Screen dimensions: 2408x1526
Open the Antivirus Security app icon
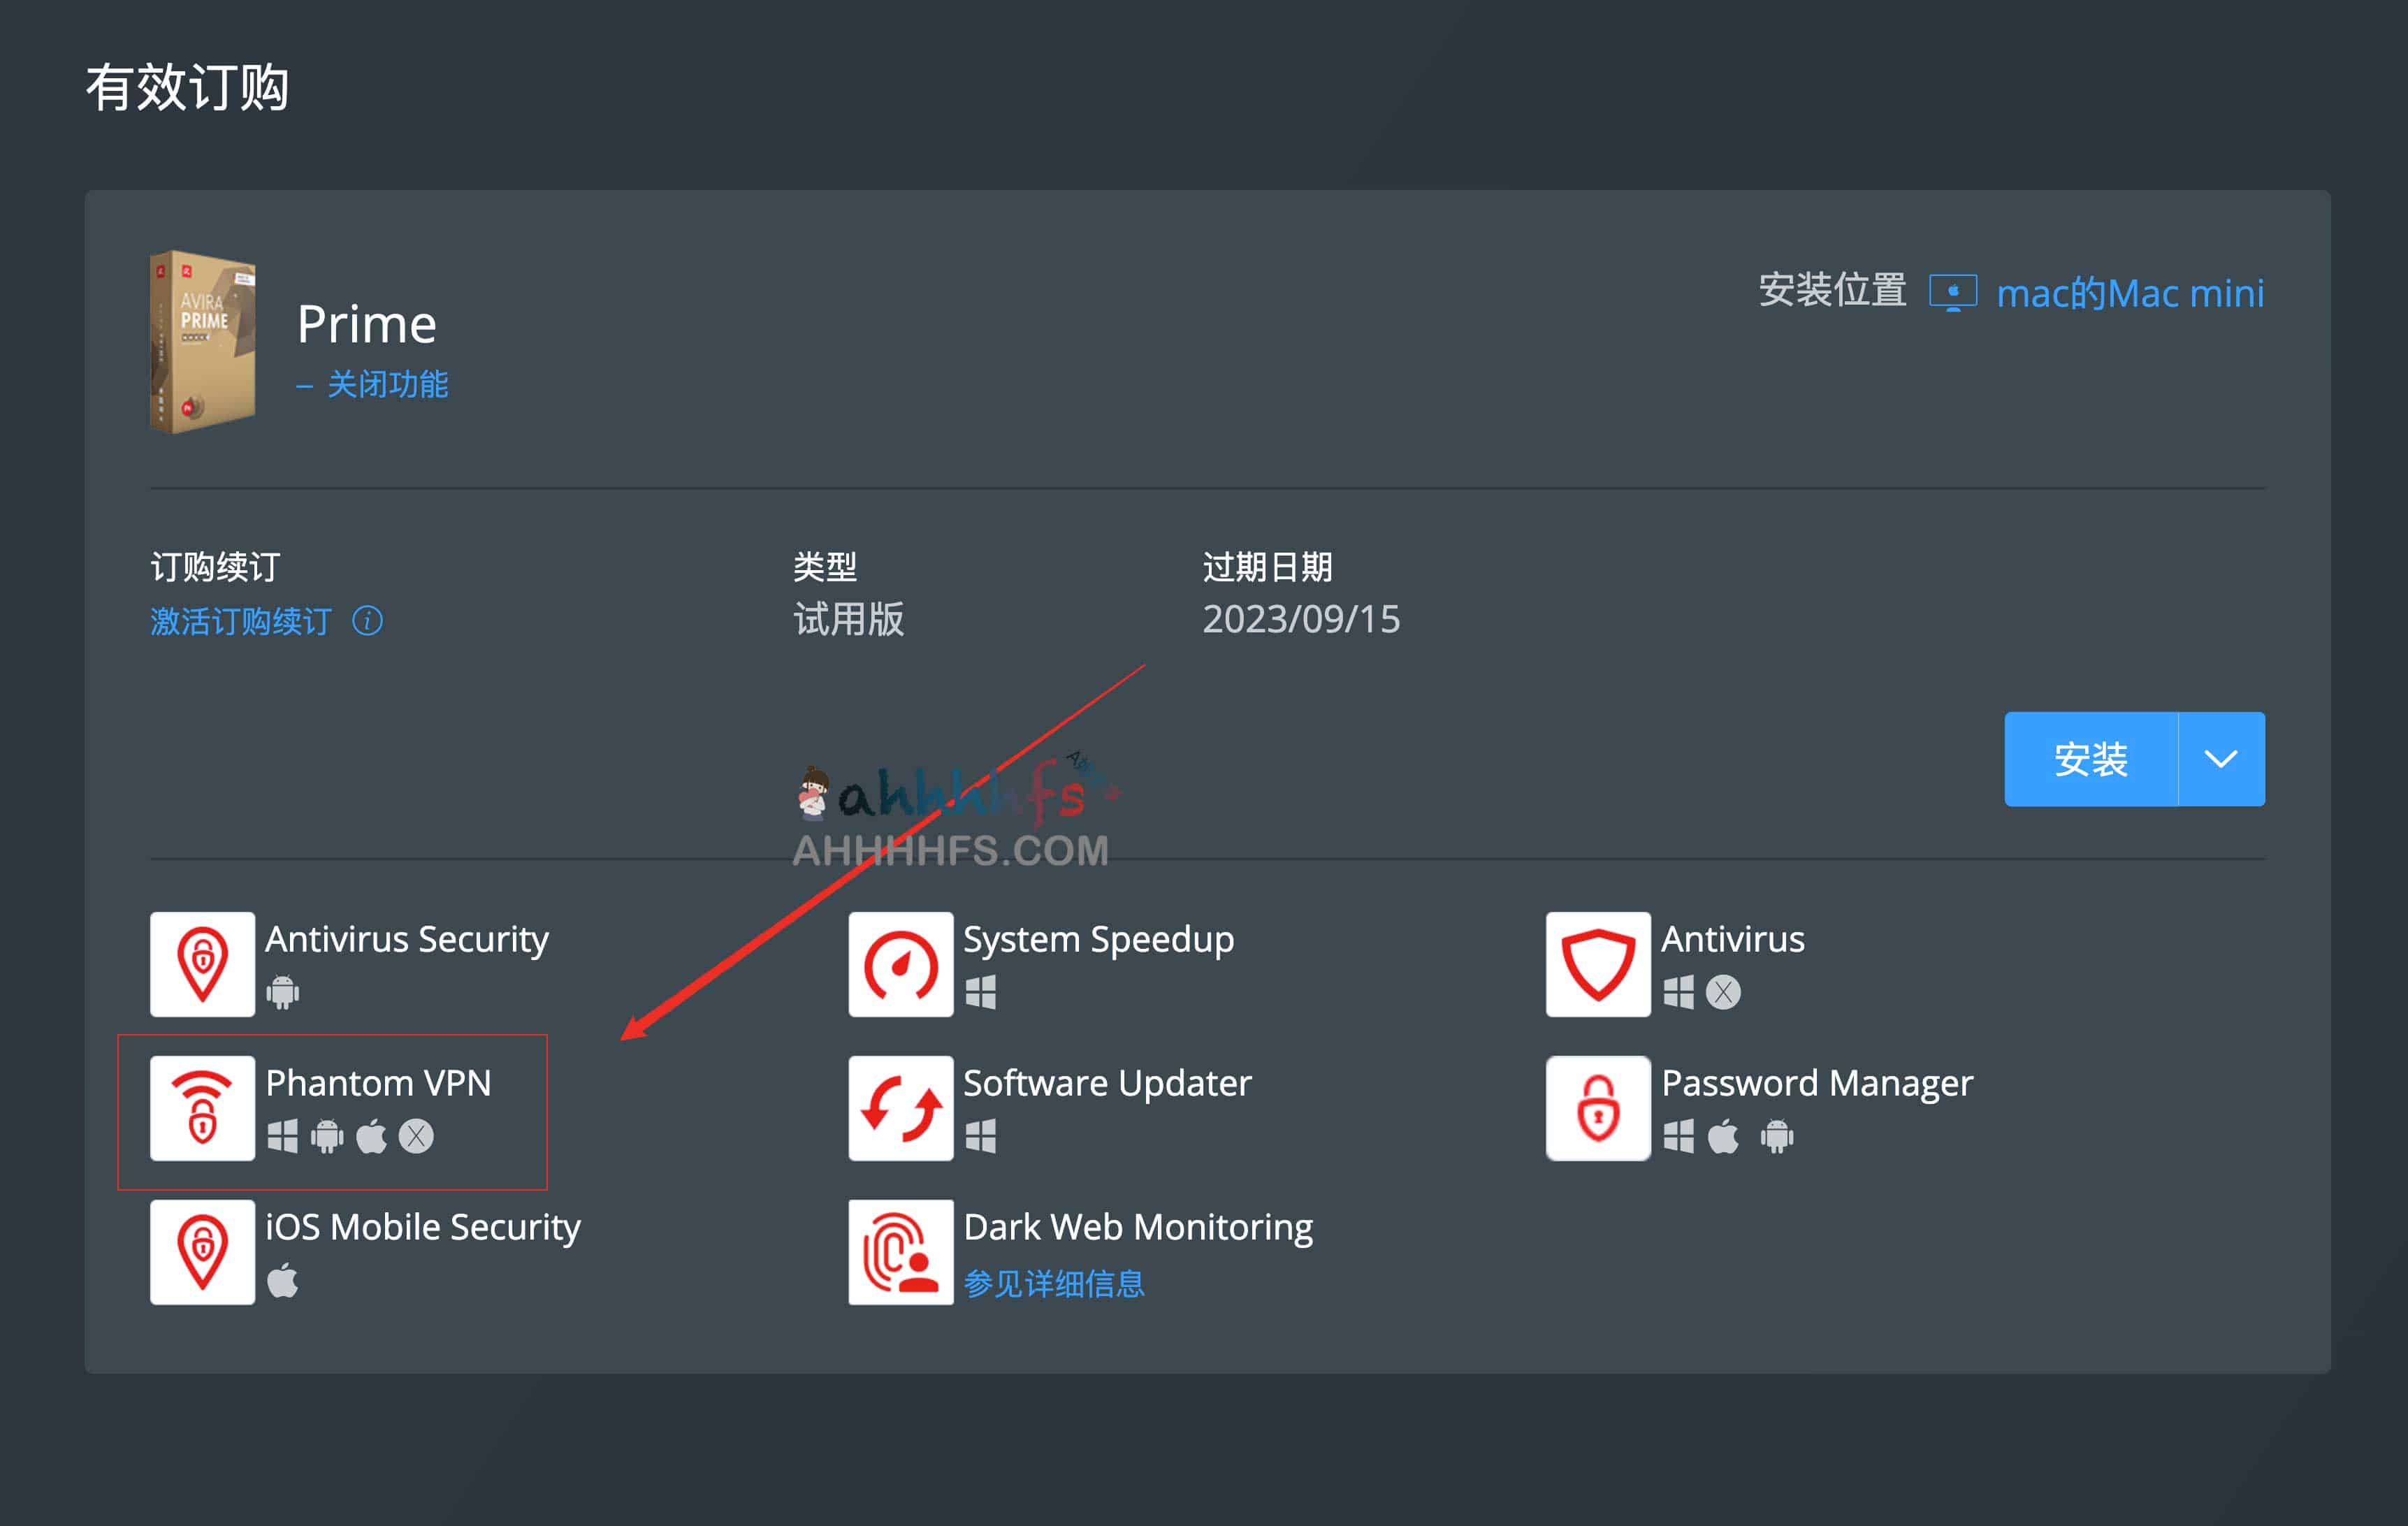pyautogui.click(x=202, y=964)
